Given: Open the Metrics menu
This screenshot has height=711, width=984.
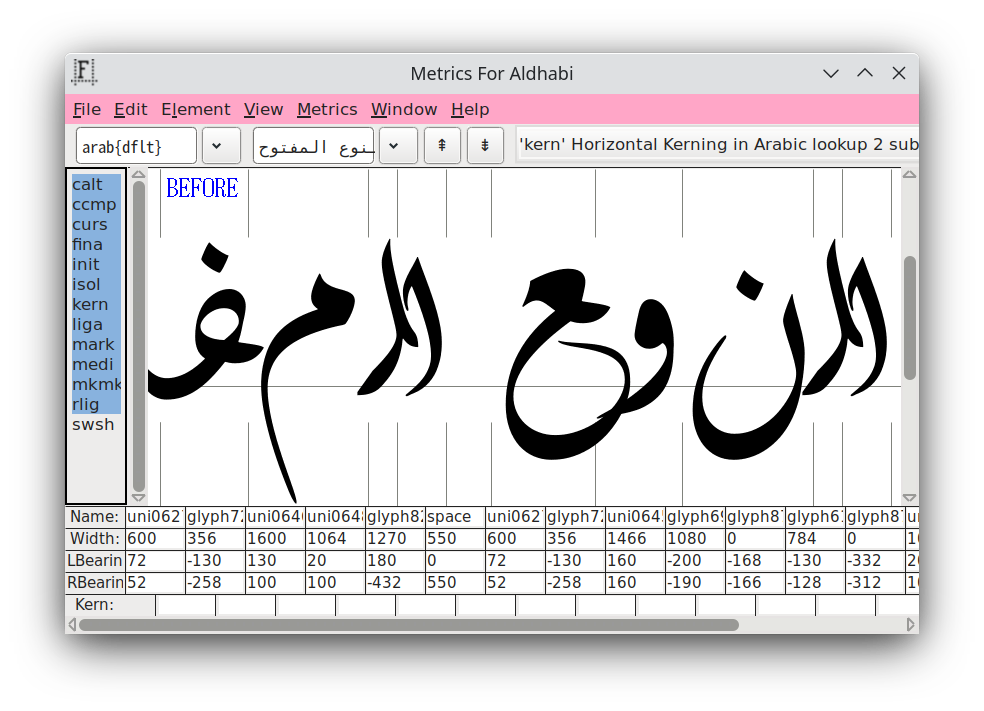Looking at the screenshot, I should (327, 109).
